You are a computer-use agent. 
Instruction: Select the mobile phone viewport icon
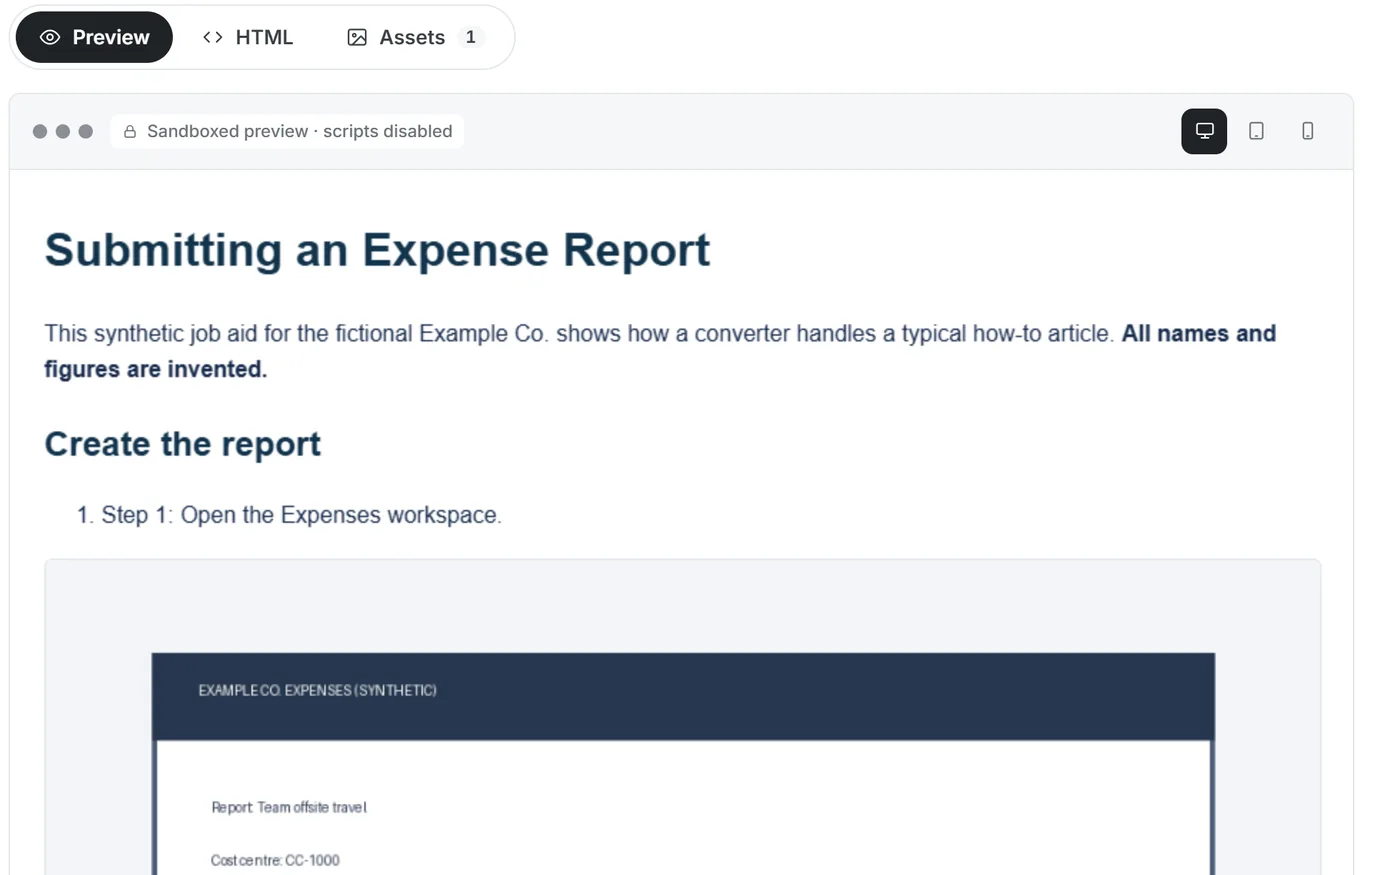[x=1307, y=131]
